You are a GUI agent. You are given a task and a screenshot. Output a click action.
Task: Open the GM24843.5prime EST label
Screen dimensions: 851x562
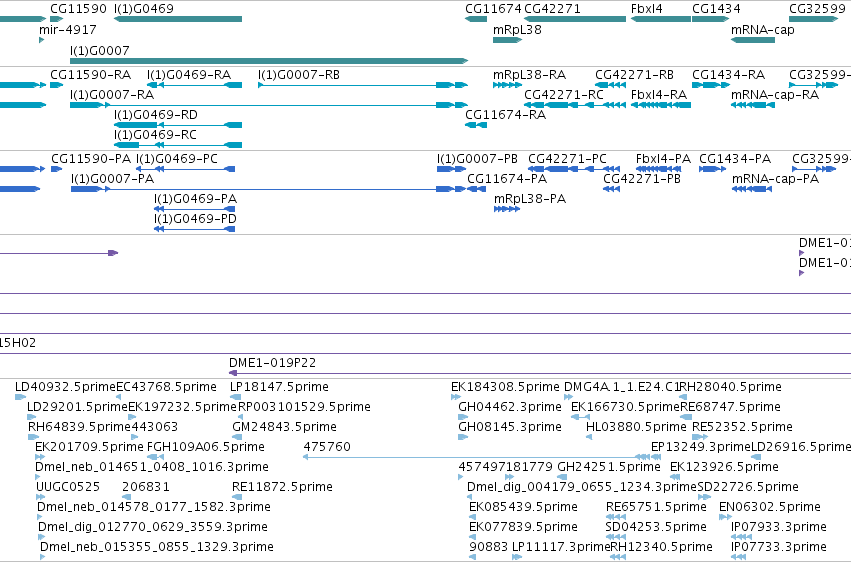[284, 427]
